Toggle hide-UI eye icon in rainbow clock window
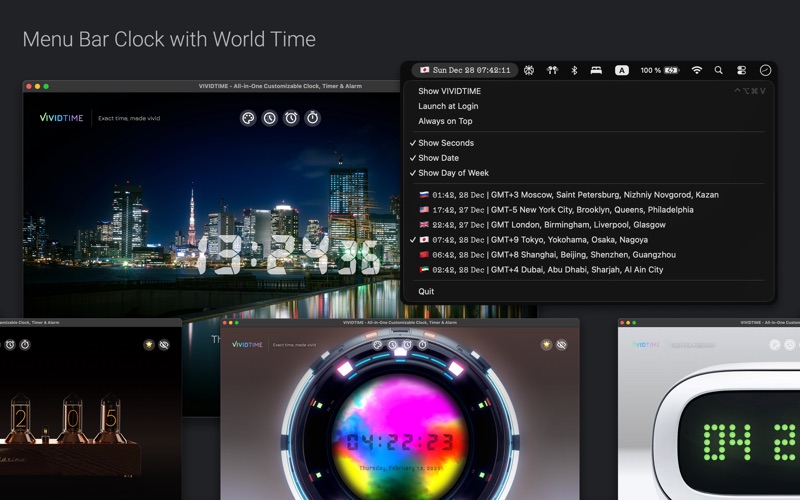Image resolution: width=800 pixels, height=500 pixels. (561, 345)
